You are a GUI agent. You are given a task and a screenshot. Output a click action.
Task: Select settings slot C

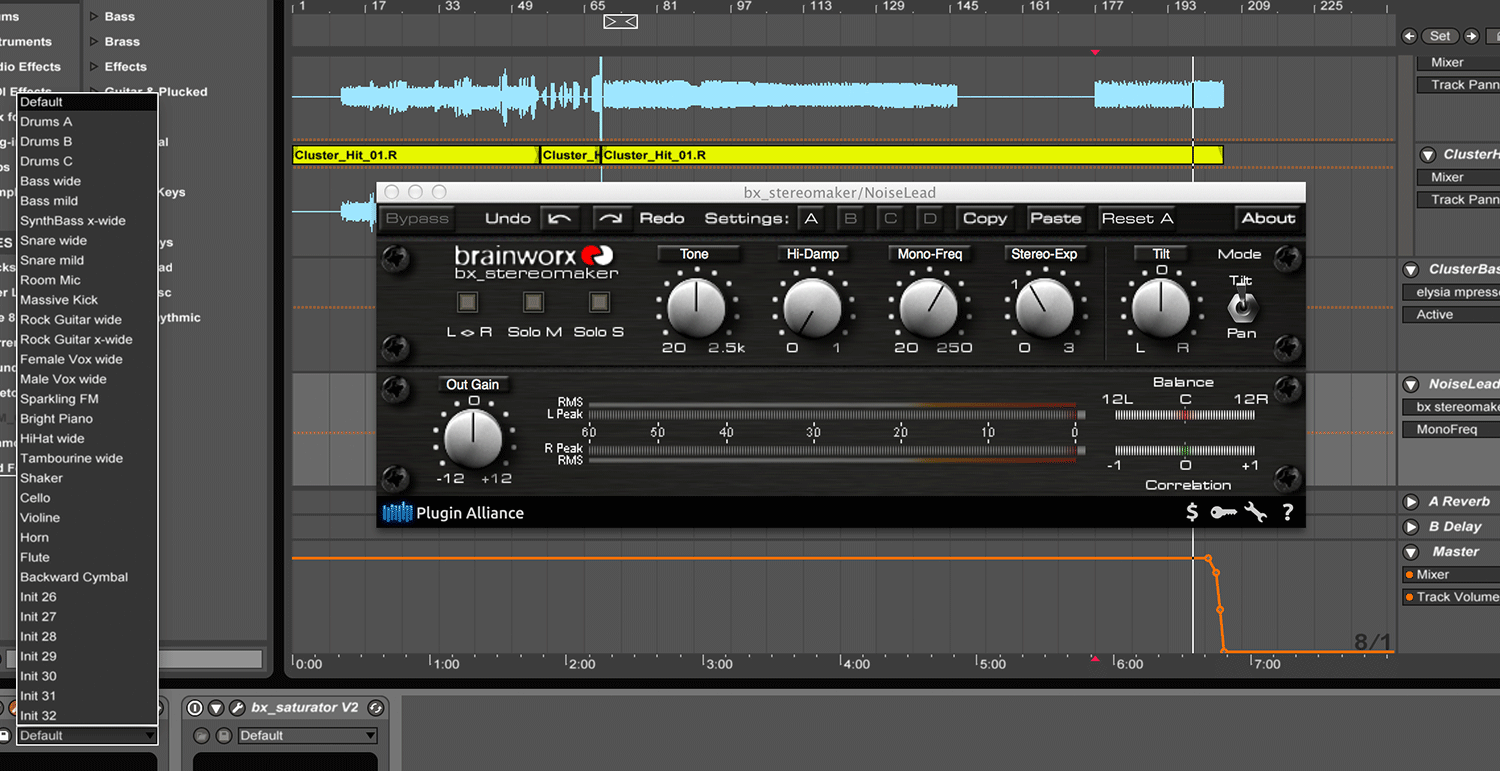click(x=890, y=218)
